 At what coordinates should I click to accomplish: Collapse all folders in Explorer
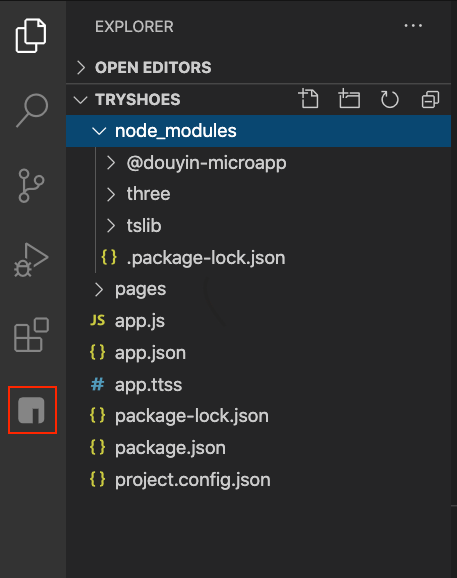430,100
